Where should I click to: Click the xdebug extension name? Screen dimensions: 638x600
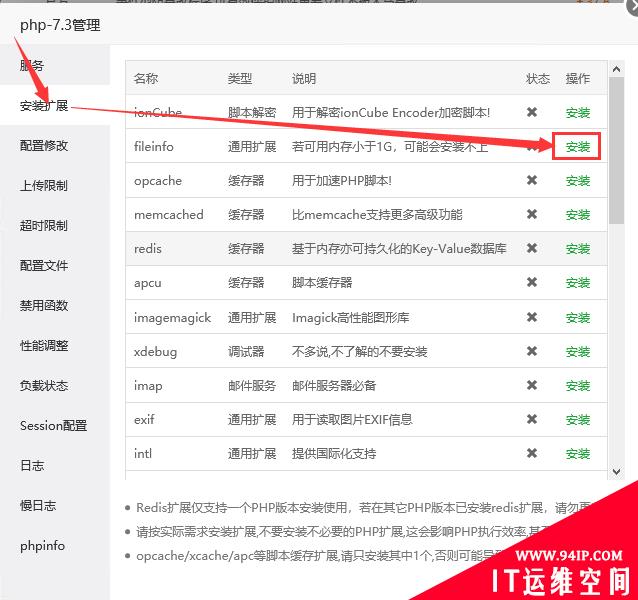point(155,352)
